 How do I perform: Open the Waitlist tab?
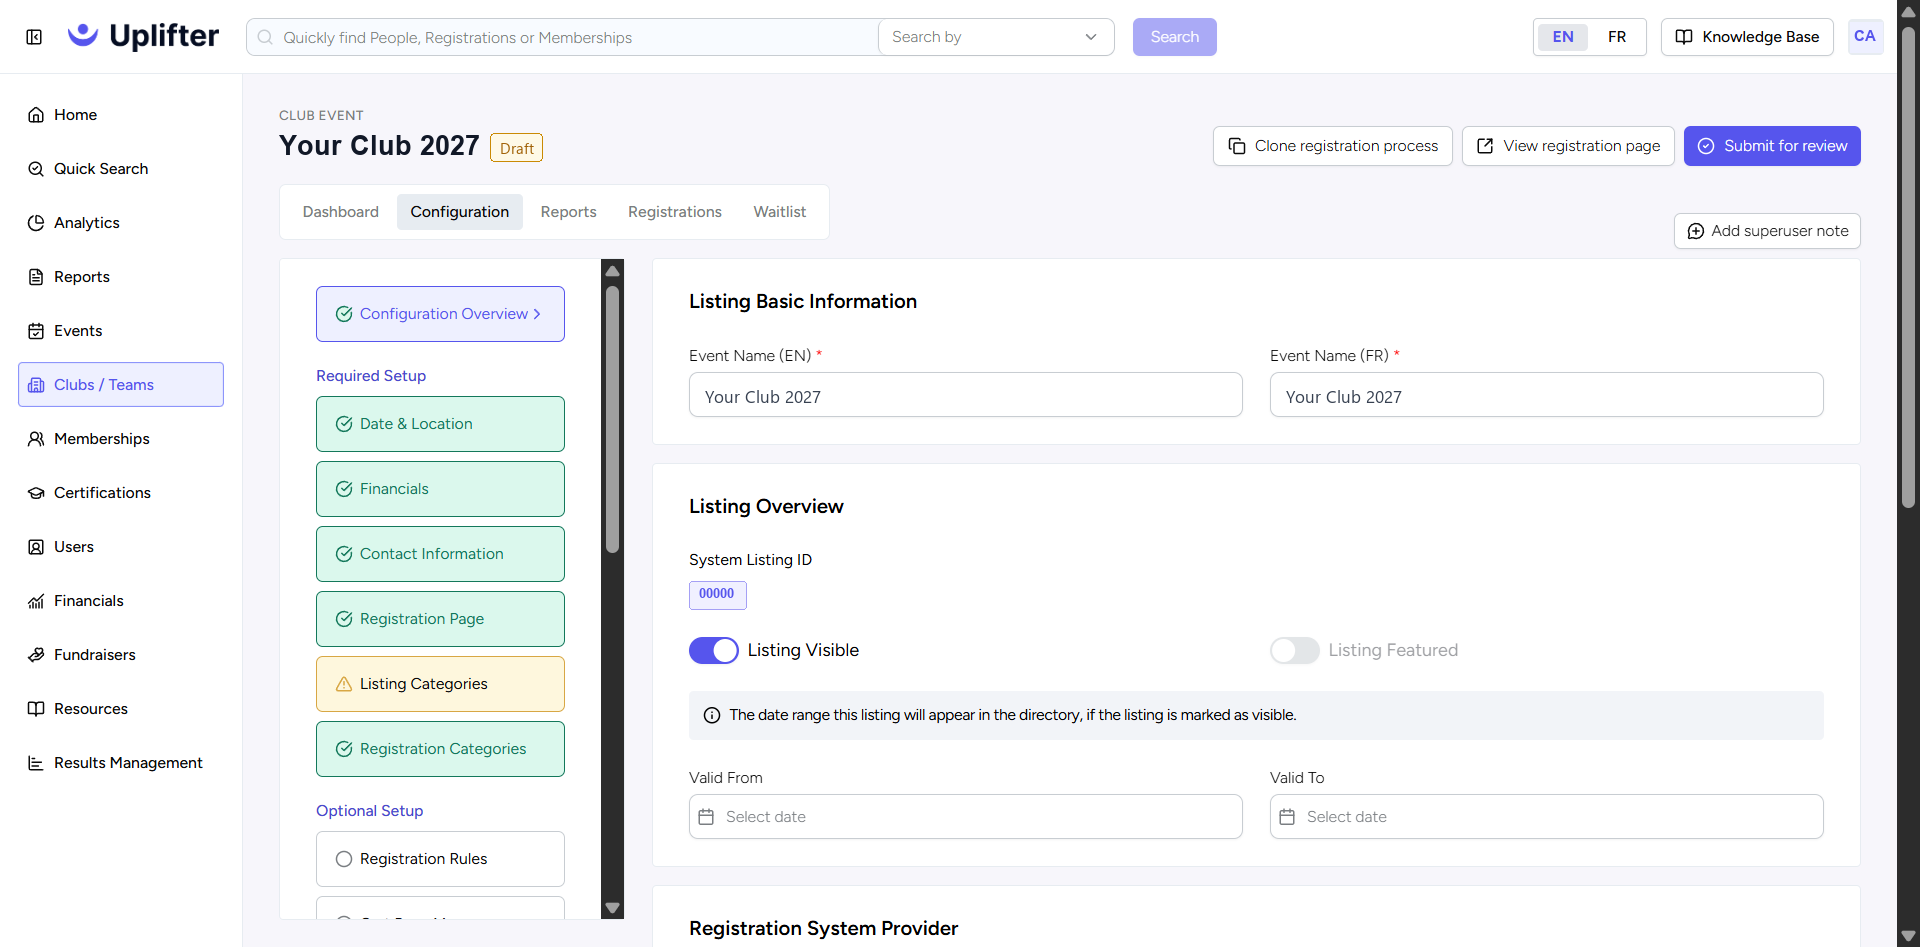pyautogui.click(x=780, y=212)
